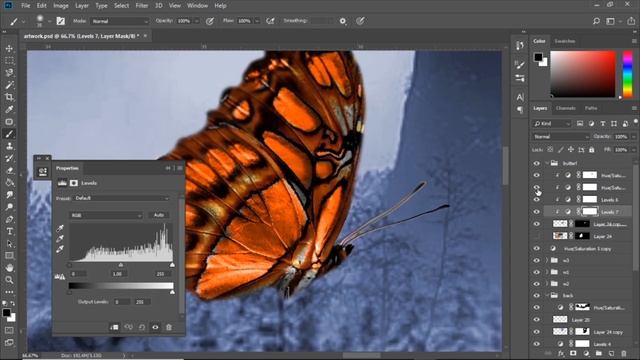Toggle lock transparent pixels

coord(550,150)
